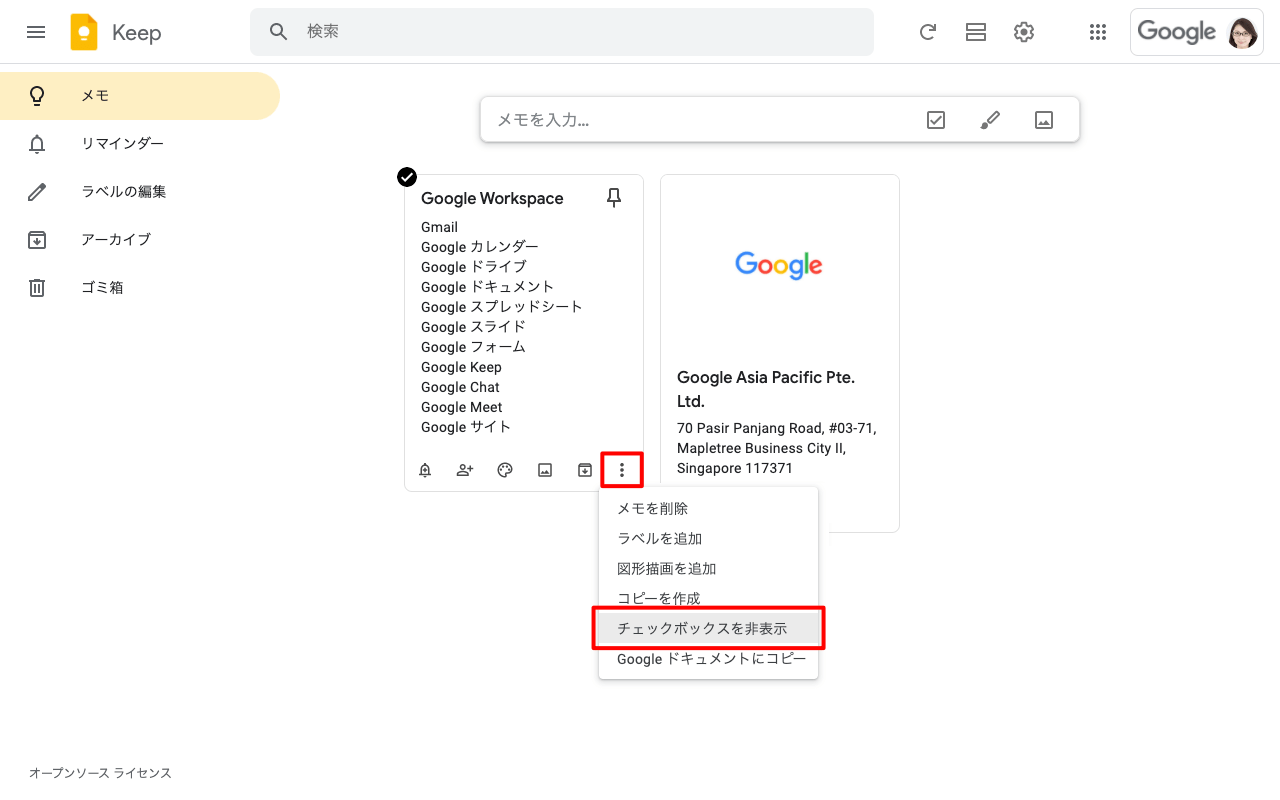Click the Google スライド line
1280x800 pixels.
point(473,327)
